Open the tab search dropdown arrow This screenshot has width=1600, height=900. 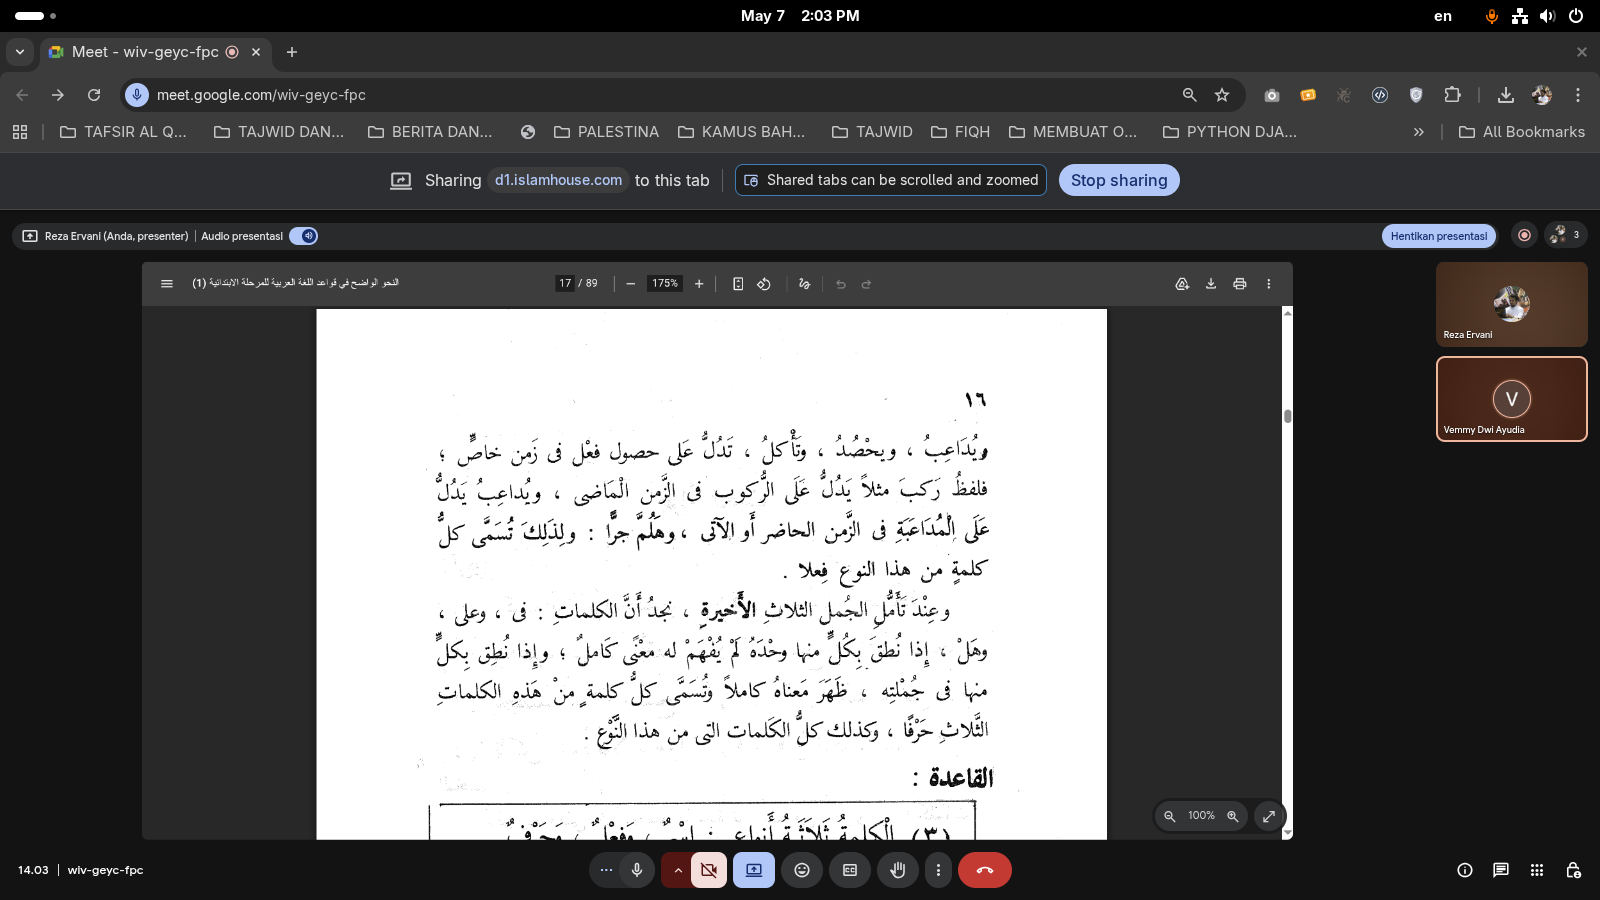pos(20,52)
